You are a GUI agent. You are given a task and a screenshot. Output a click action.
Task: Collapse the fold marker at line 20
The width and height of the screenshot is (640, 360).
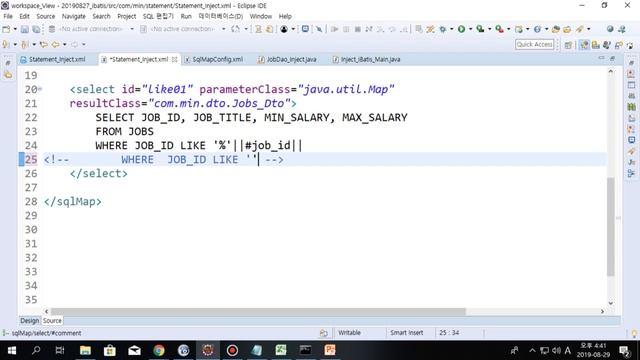[x=40, y=89]
